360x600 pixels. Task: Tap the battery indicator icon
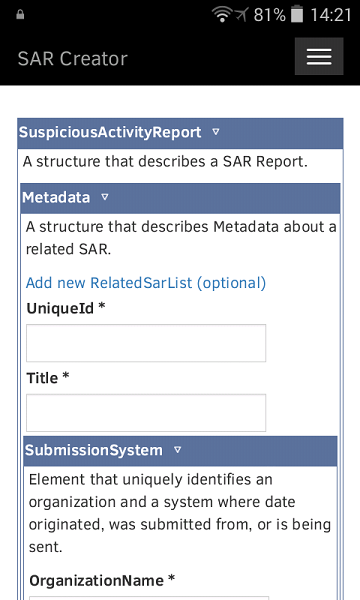(297, 15)
